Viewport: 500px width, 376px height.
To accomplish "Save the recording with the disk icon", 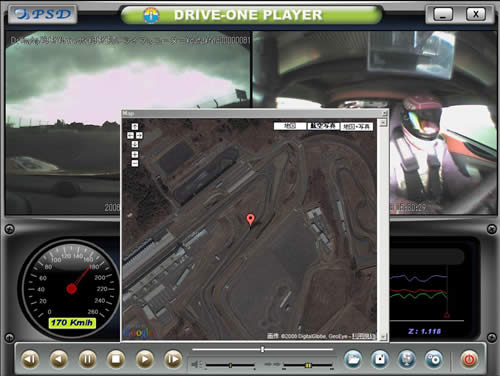I will pos(380,359).
